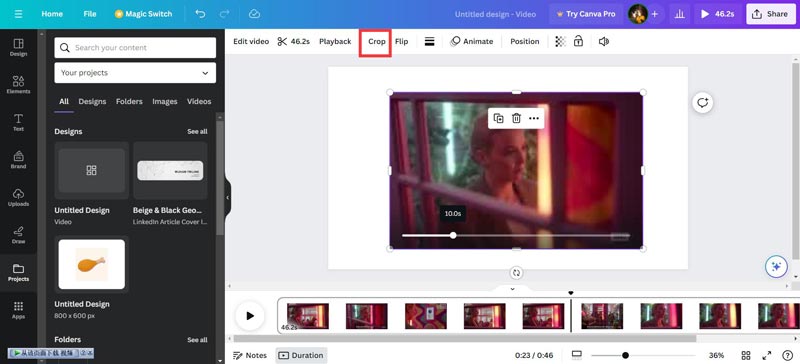
Task: Expand the Your projects dropdown
Action: pyautogui.click(x=135, y=73)
